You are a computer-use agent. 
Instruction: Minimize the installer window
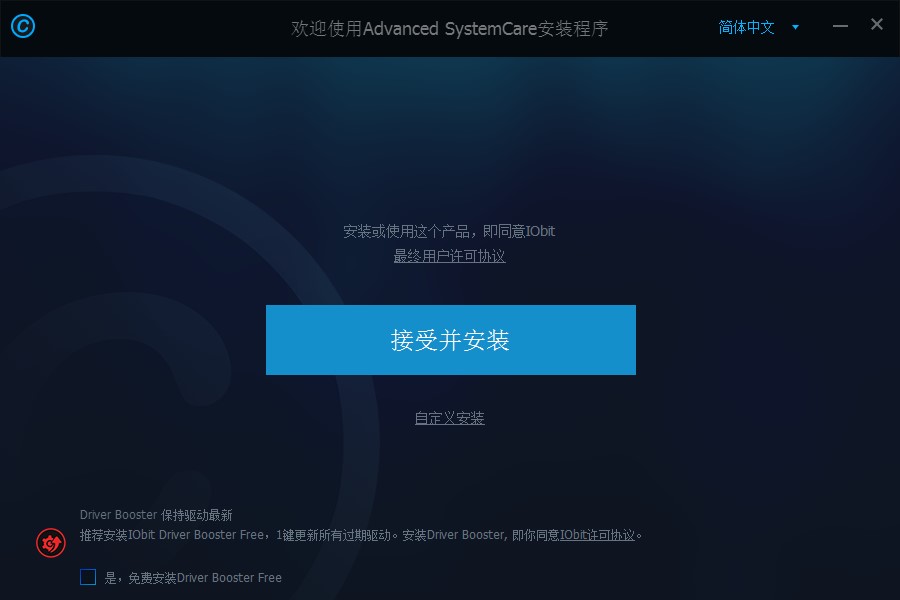840,26
